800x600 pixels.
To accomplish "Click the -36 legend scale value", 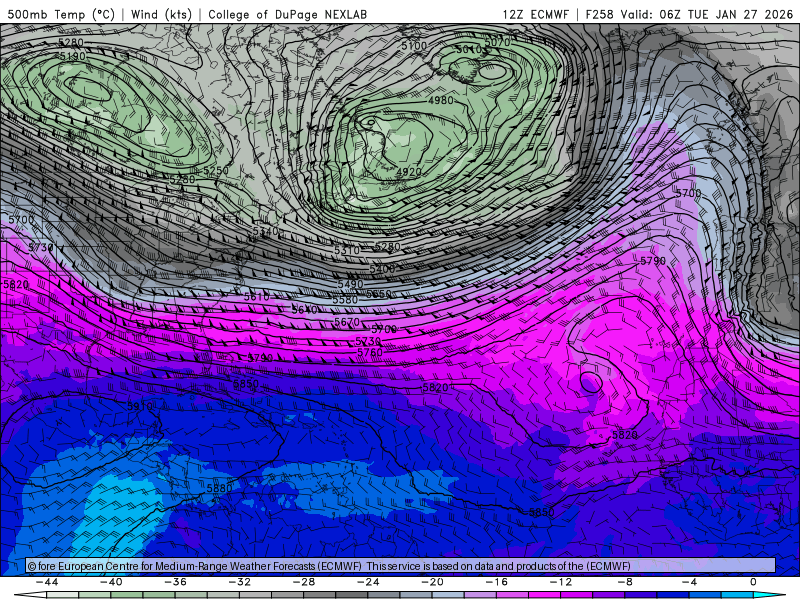I will pyautogui.click(x=176, y=582).
